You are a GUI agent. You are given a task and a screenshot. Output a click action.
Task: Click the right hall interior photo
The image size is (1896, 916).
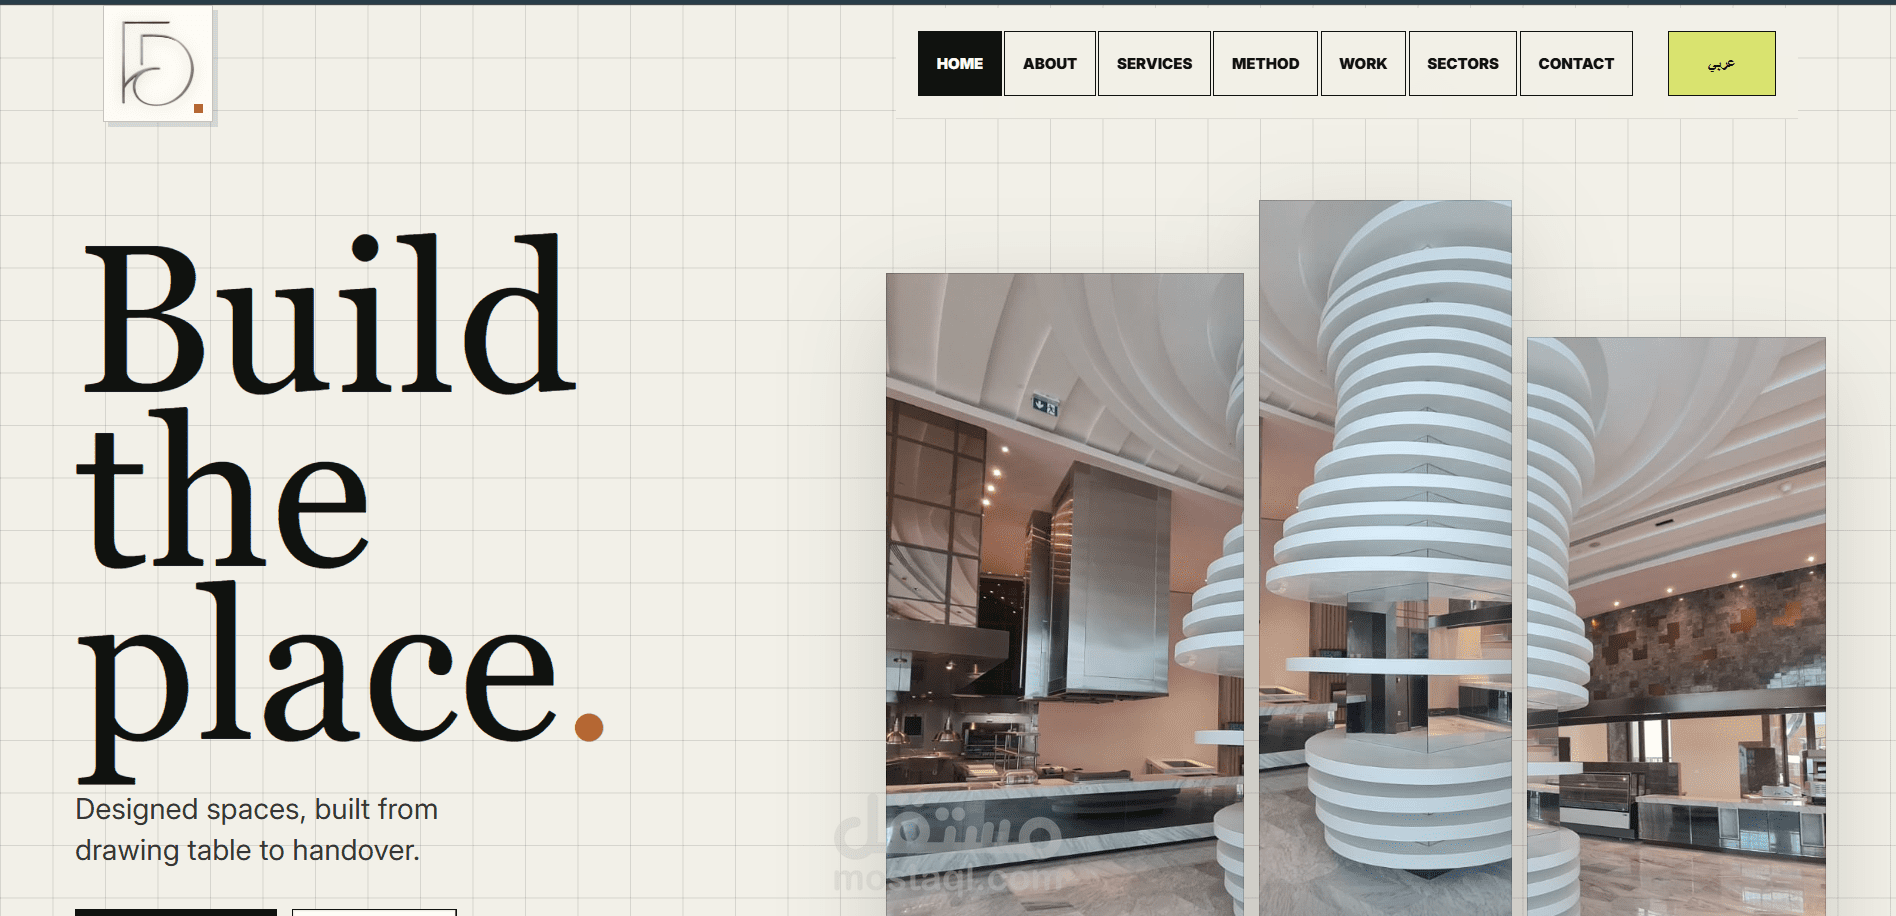click(x=1676, y=627)
